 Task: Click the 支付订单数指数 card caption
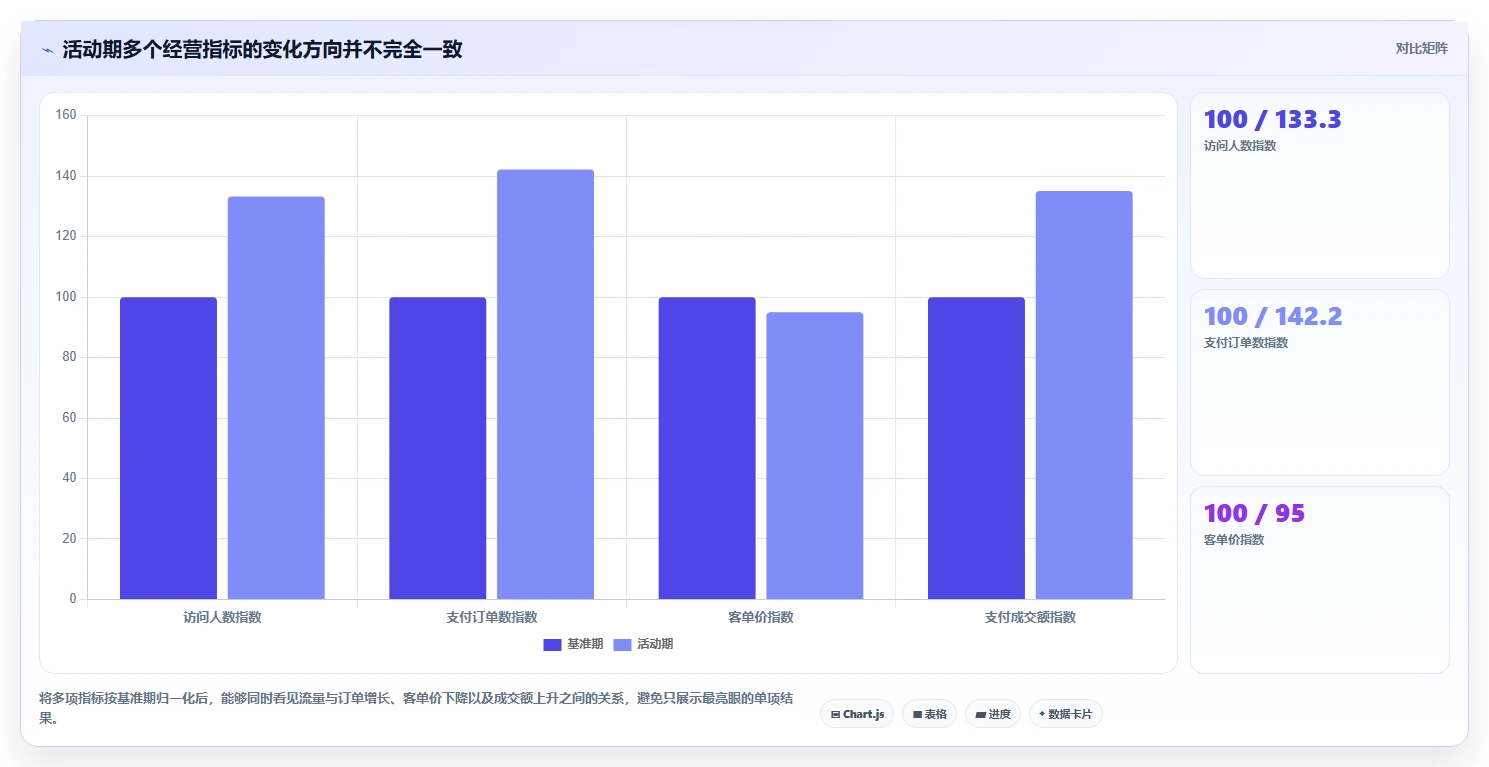tap(1246, 343)
